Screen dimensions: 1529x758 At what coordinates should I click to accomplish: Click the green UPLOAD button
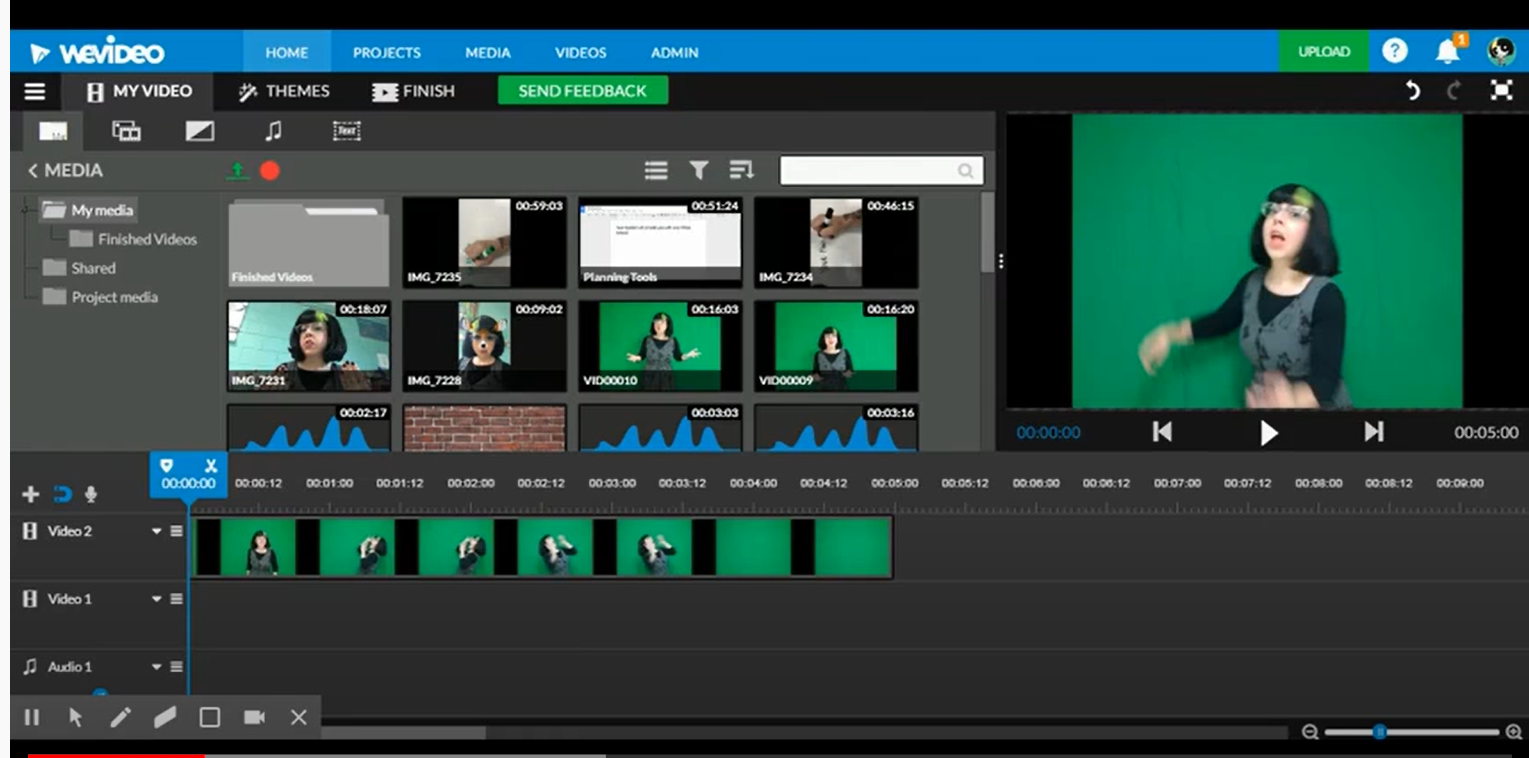[1323, 52]
